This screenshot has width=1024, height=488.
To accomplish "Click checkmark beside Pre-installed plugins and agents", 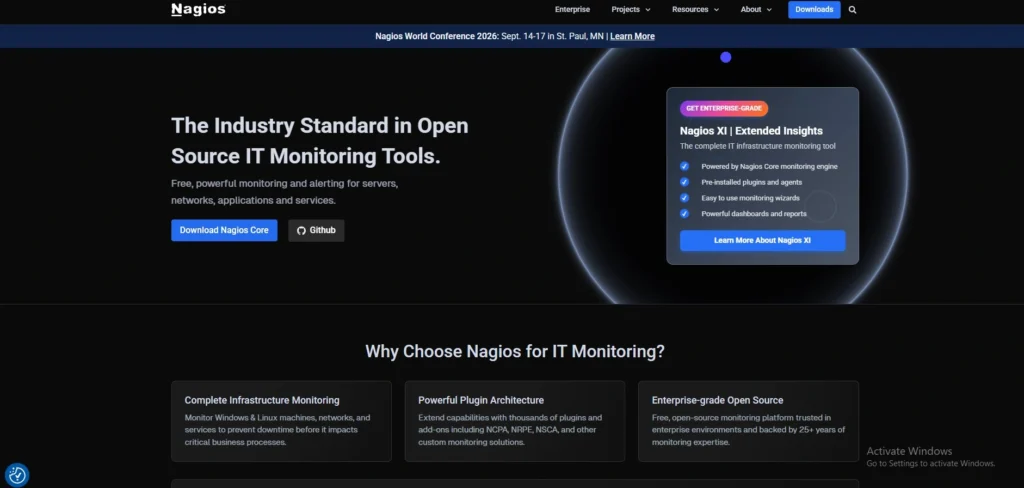I will click(x=684, y=182).
